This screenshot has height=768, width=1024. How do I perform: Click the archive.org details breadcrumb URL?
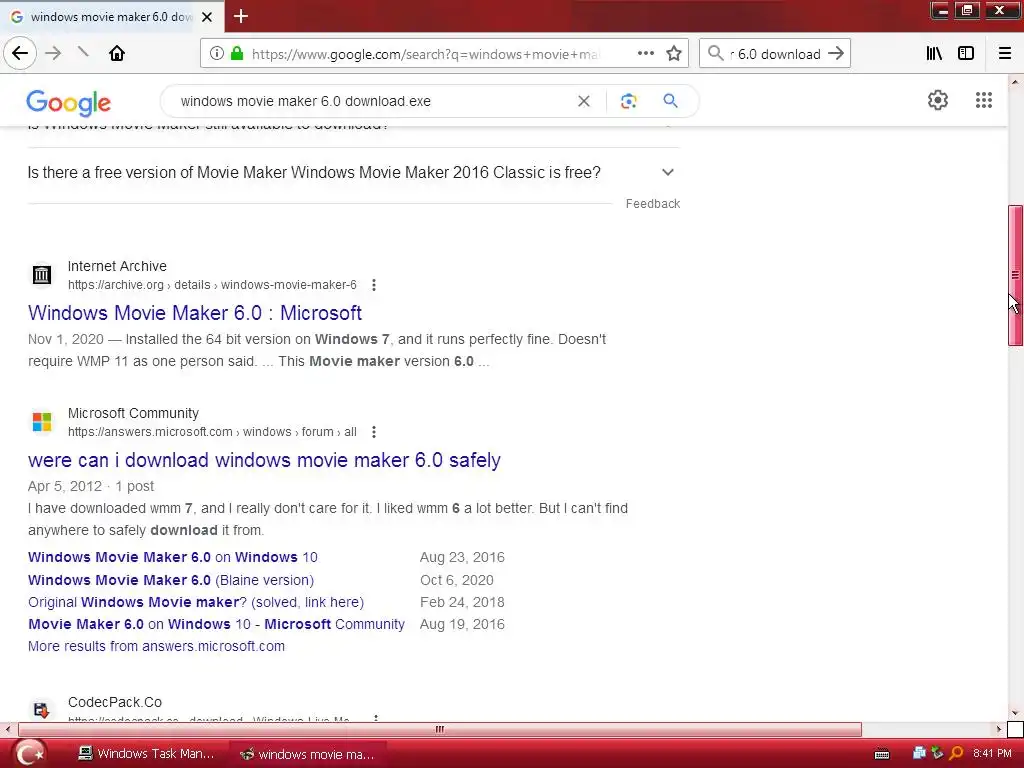coord(212,285)
